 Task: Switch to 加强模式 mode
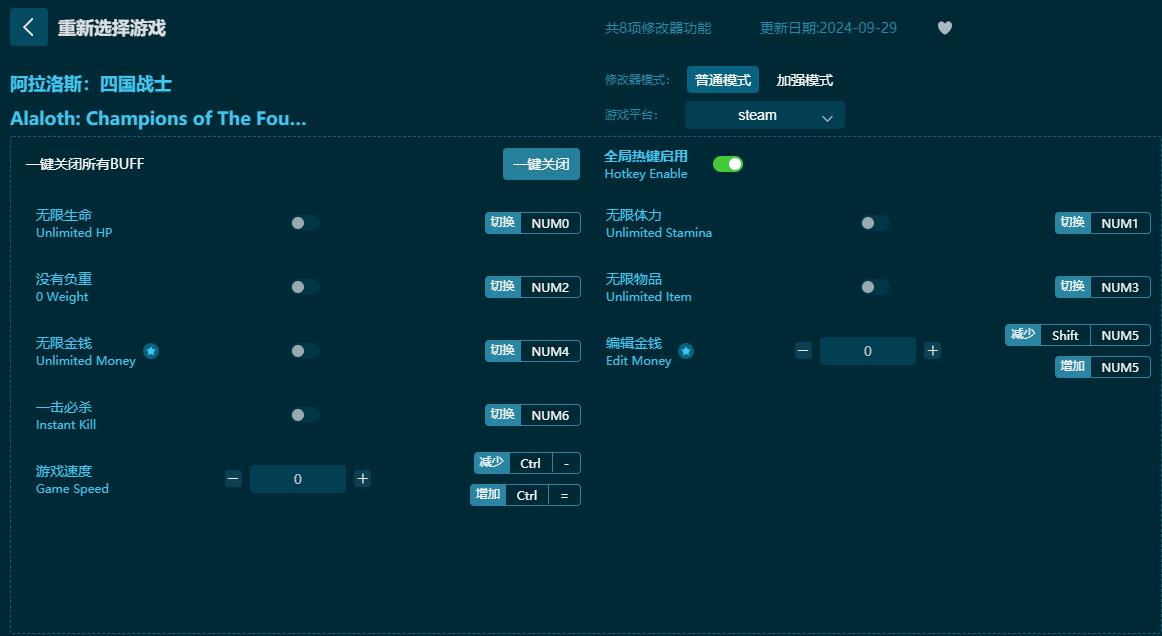click(x=804, y=79)
